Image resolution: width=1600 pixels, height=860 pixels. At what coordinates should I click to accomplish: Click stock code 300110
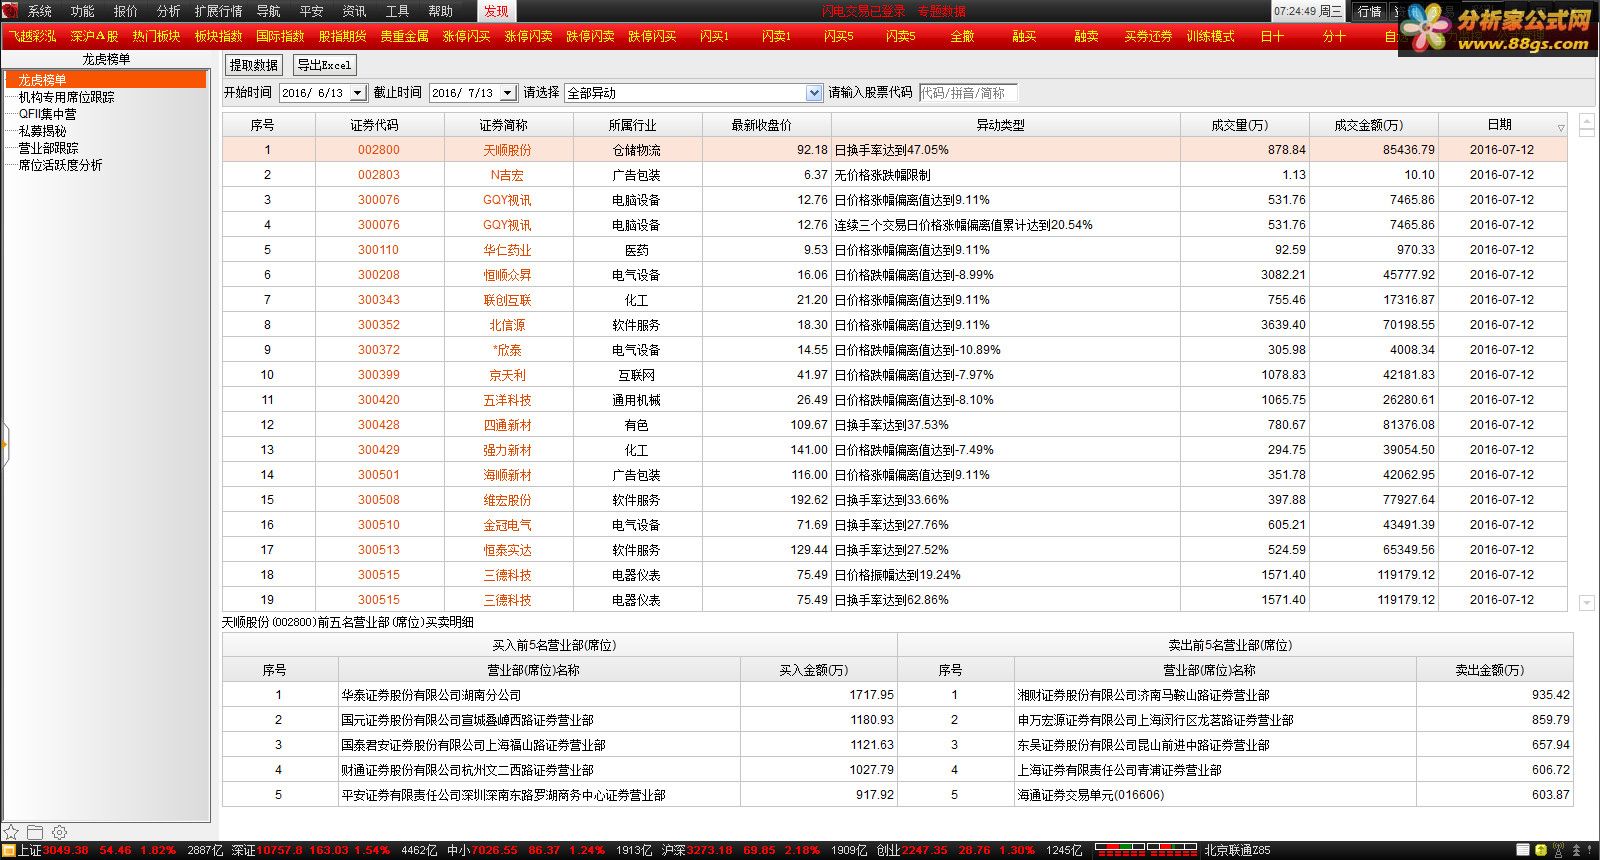(x=379, y=250)
